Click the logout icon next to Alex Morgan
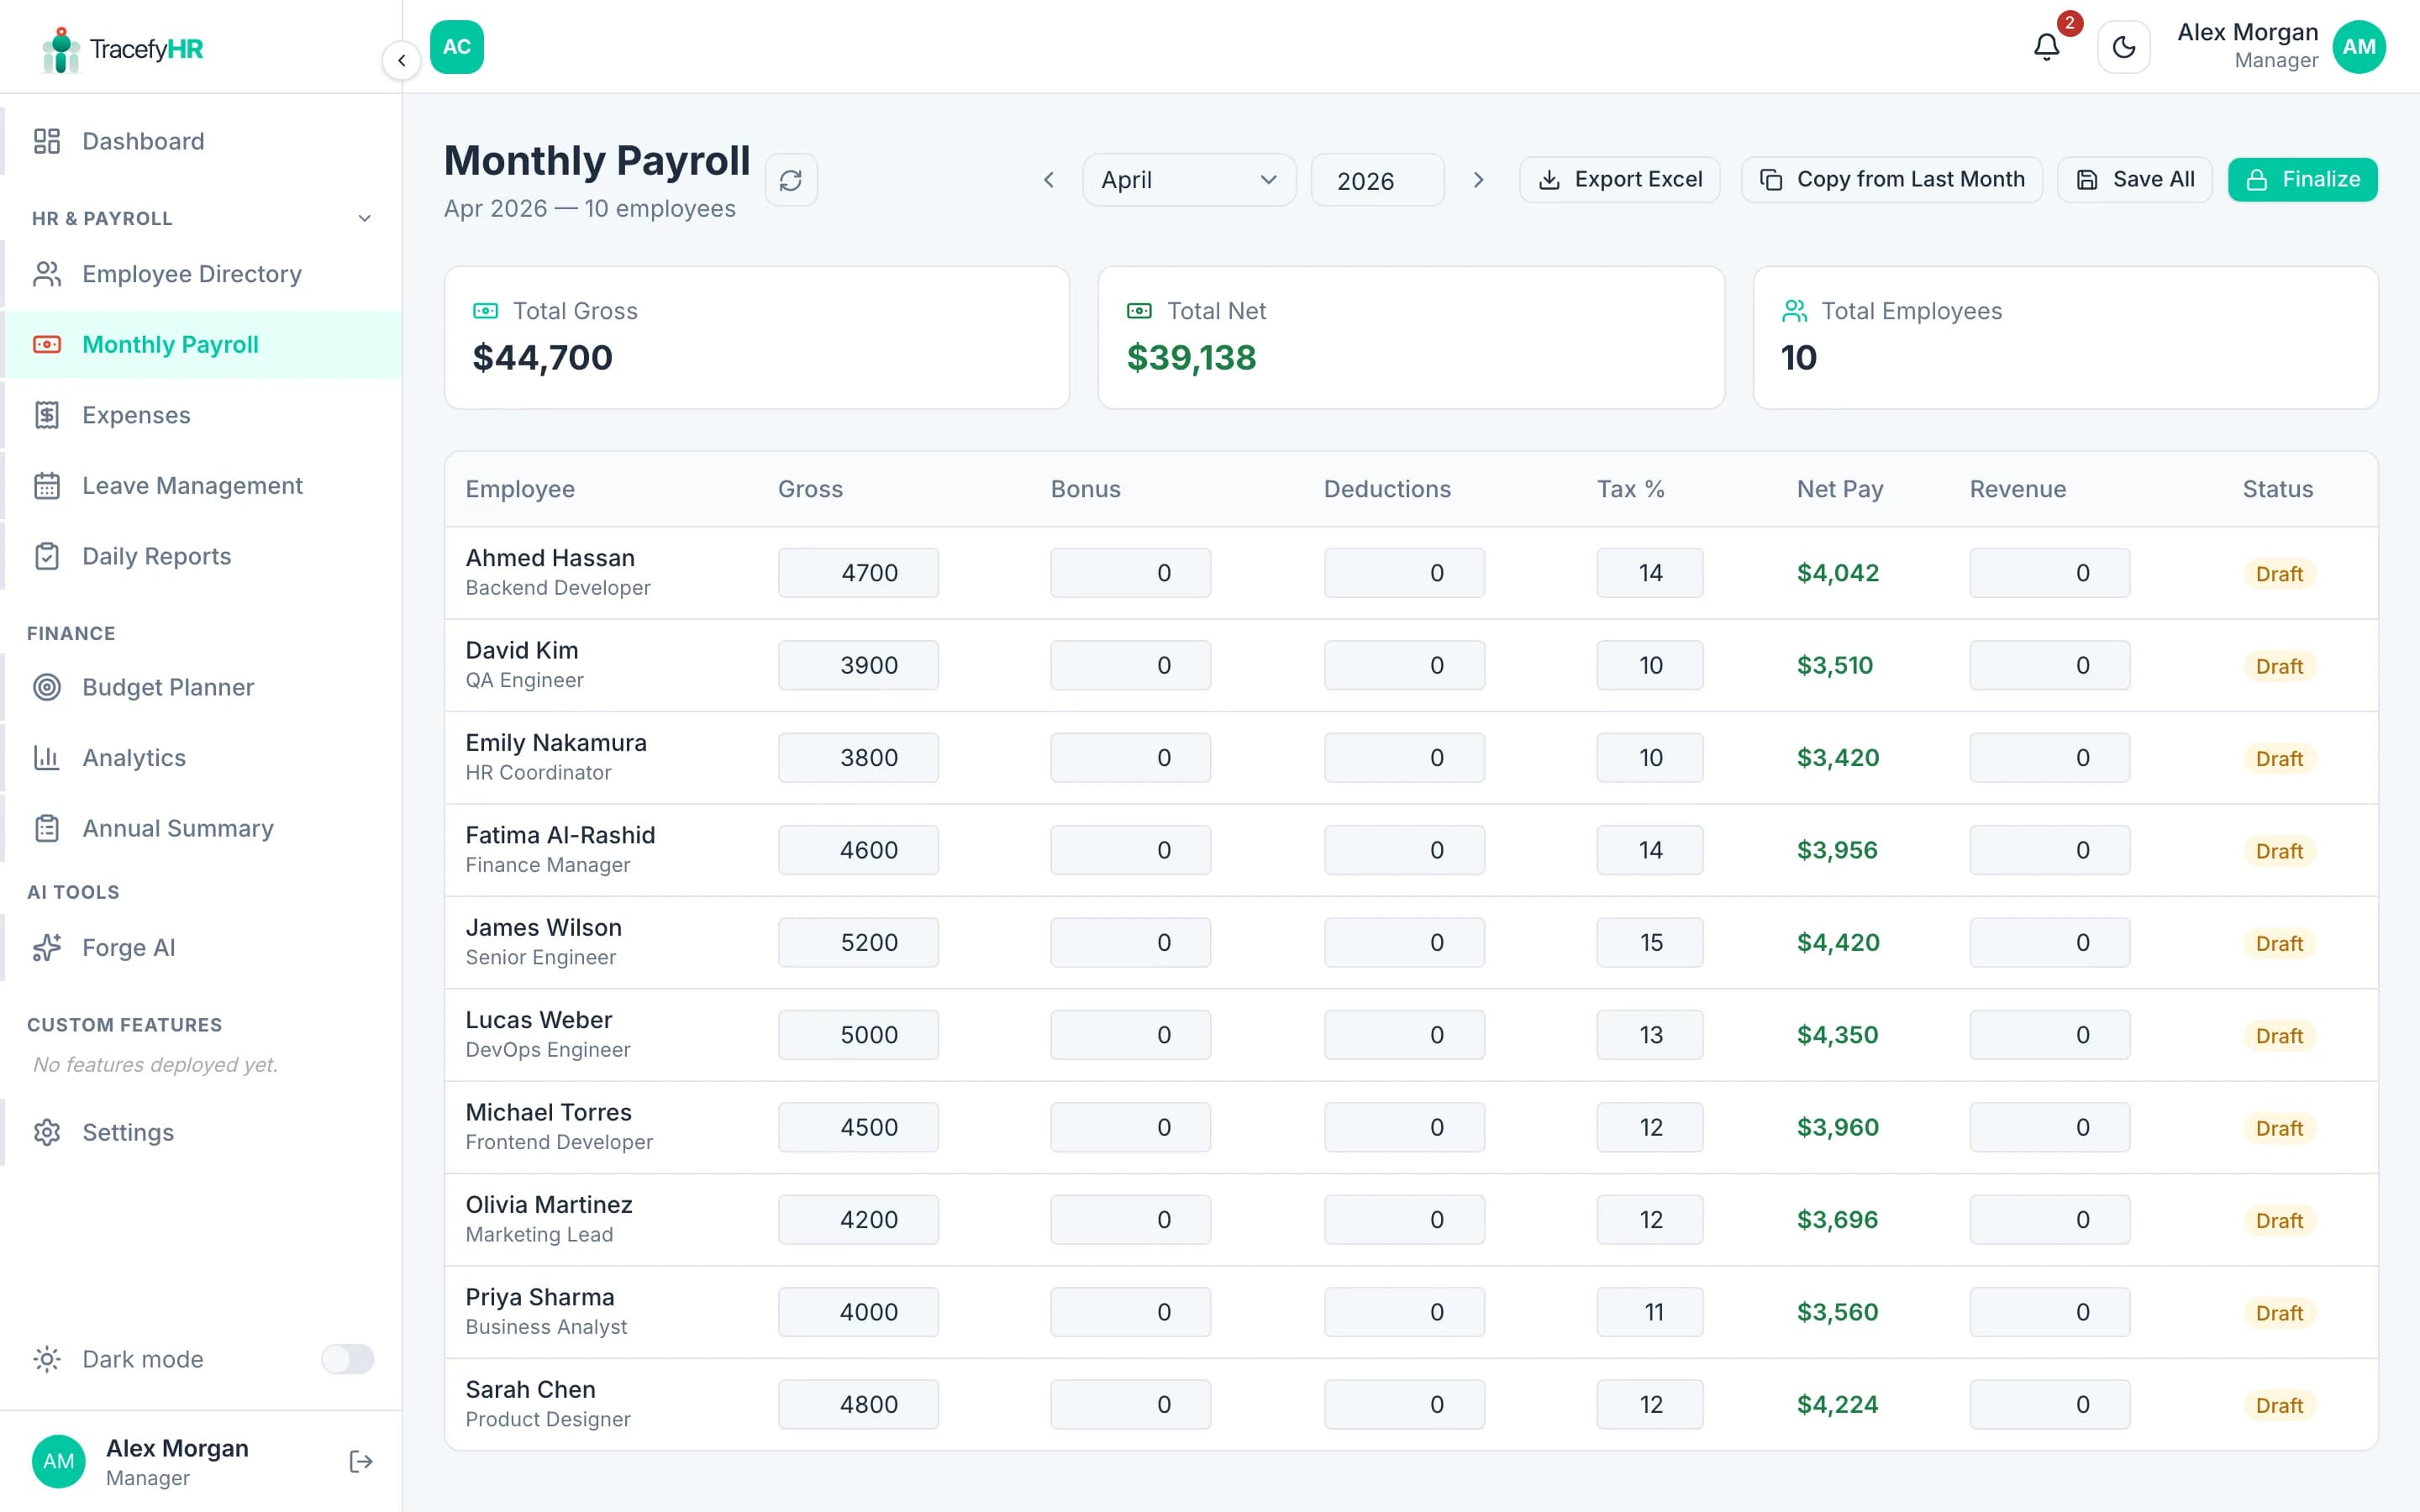Screen dimensions: 2420x1512 coord(360,1461)
